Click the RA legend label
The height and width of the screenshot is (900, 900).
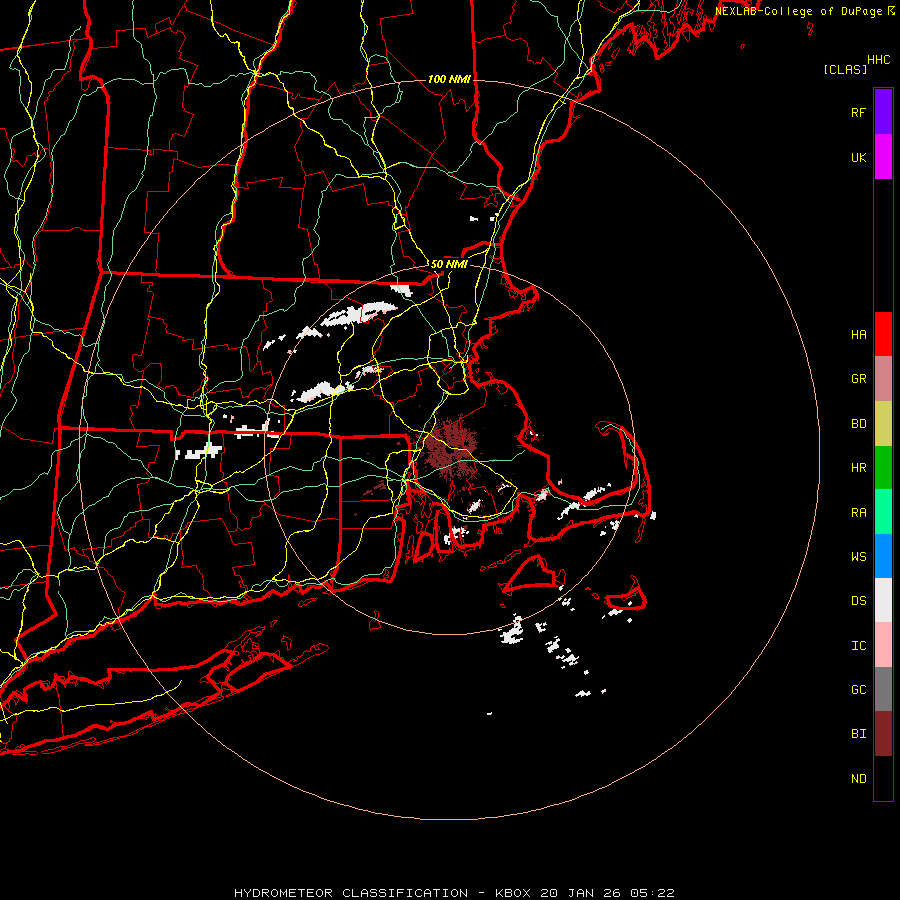[x=858, y=513]
